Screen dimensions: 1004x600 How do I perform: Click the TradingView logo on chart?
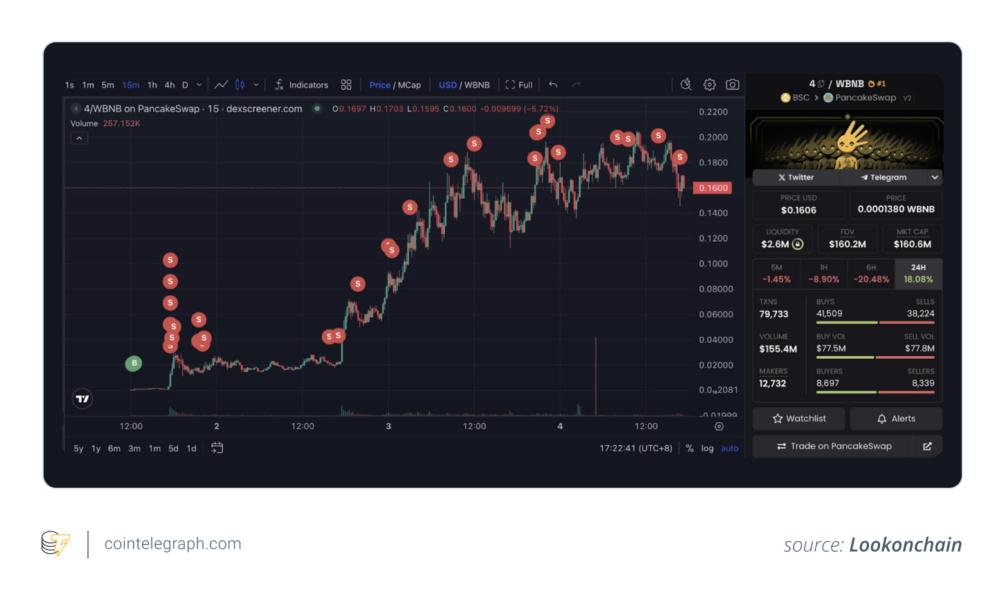pos(83,399)
